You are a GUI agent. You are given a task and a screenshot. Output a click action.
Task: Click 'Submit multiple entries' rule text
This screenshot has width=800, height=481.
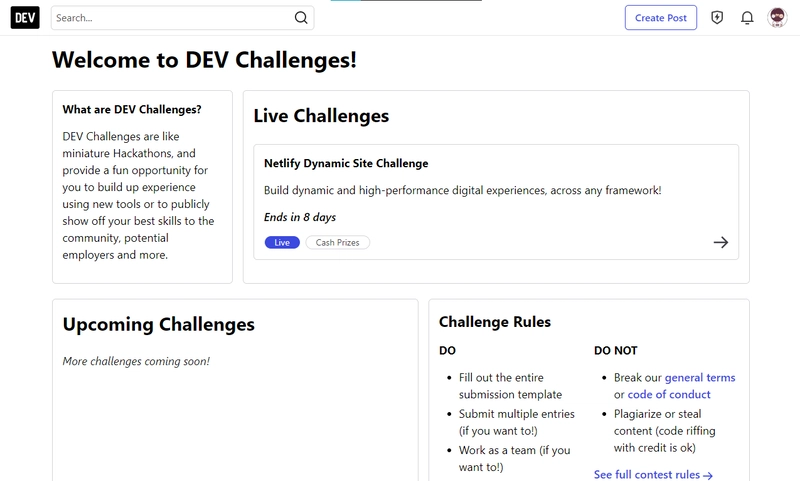516,422
